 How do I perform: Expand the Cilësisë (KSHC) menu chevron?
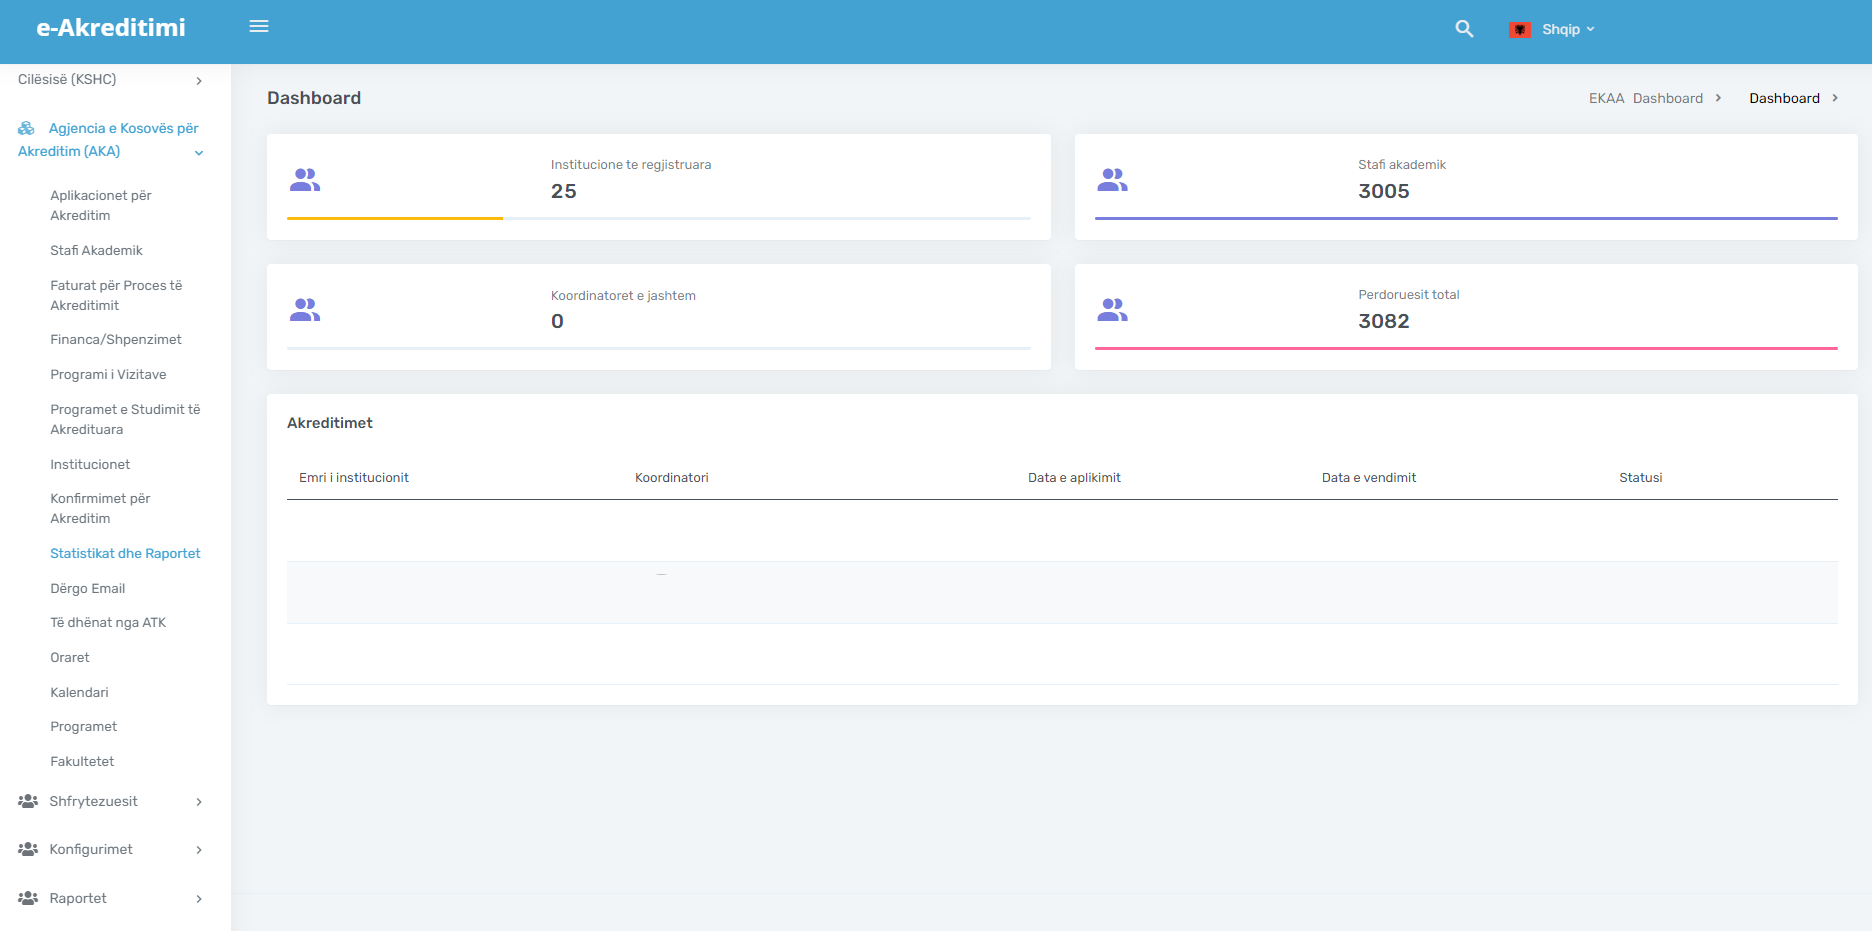pos(199,81)
